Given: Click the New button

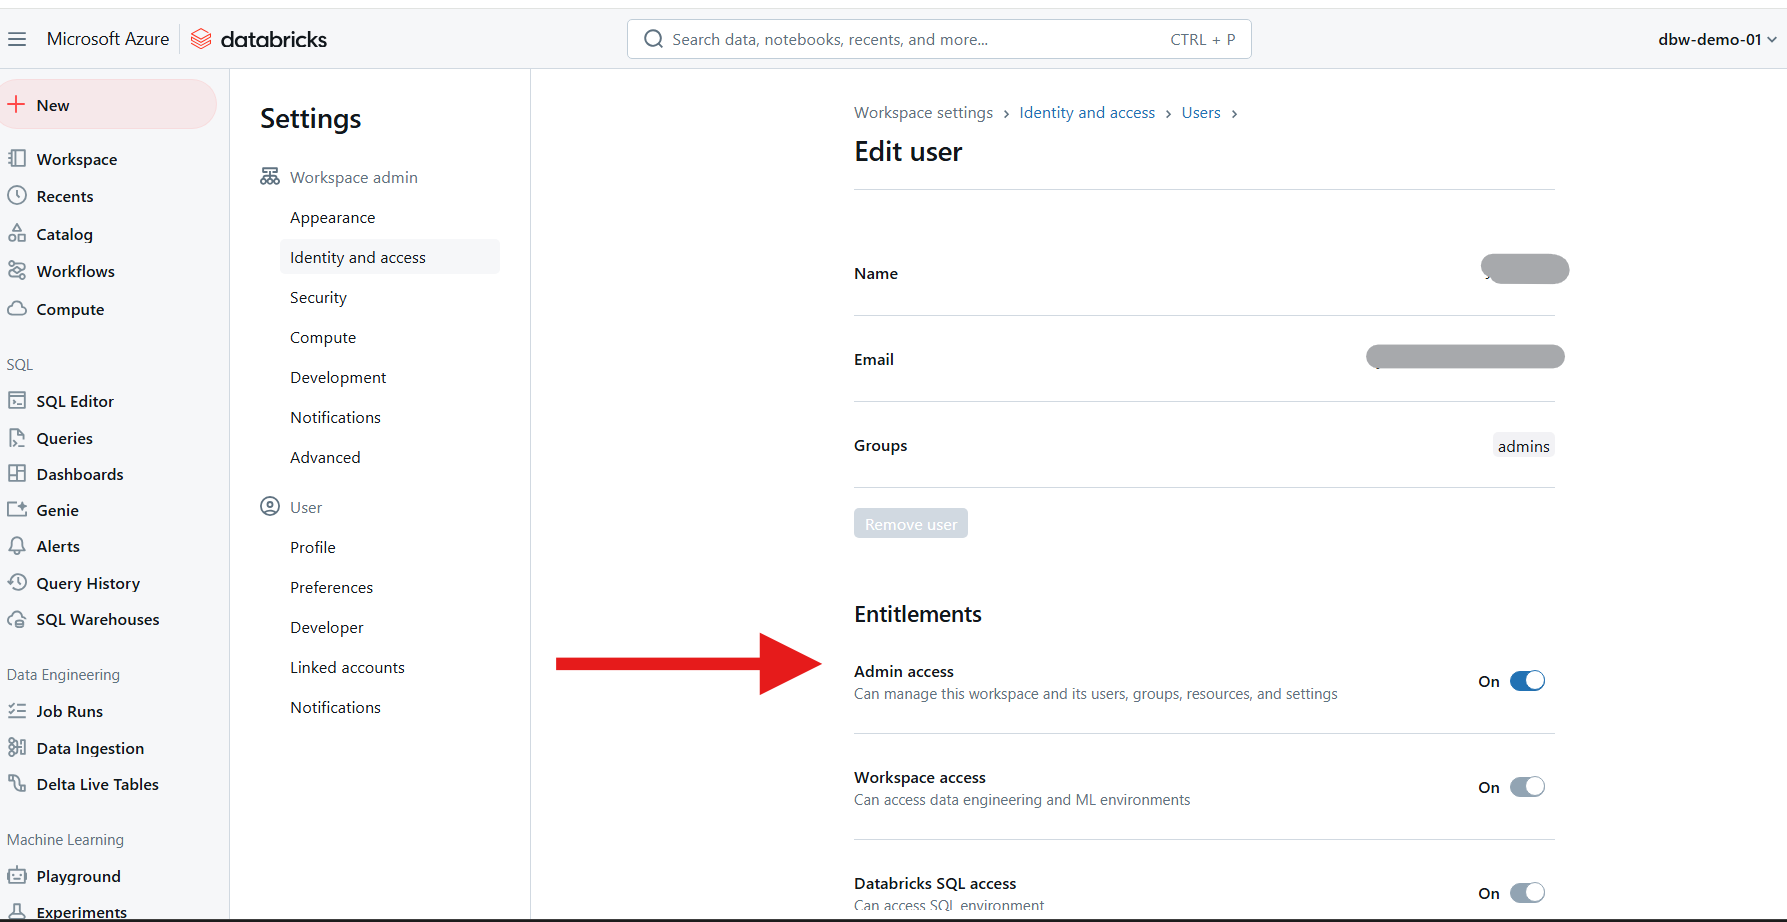Looking at the screenshot, I should tap(108, 104).
